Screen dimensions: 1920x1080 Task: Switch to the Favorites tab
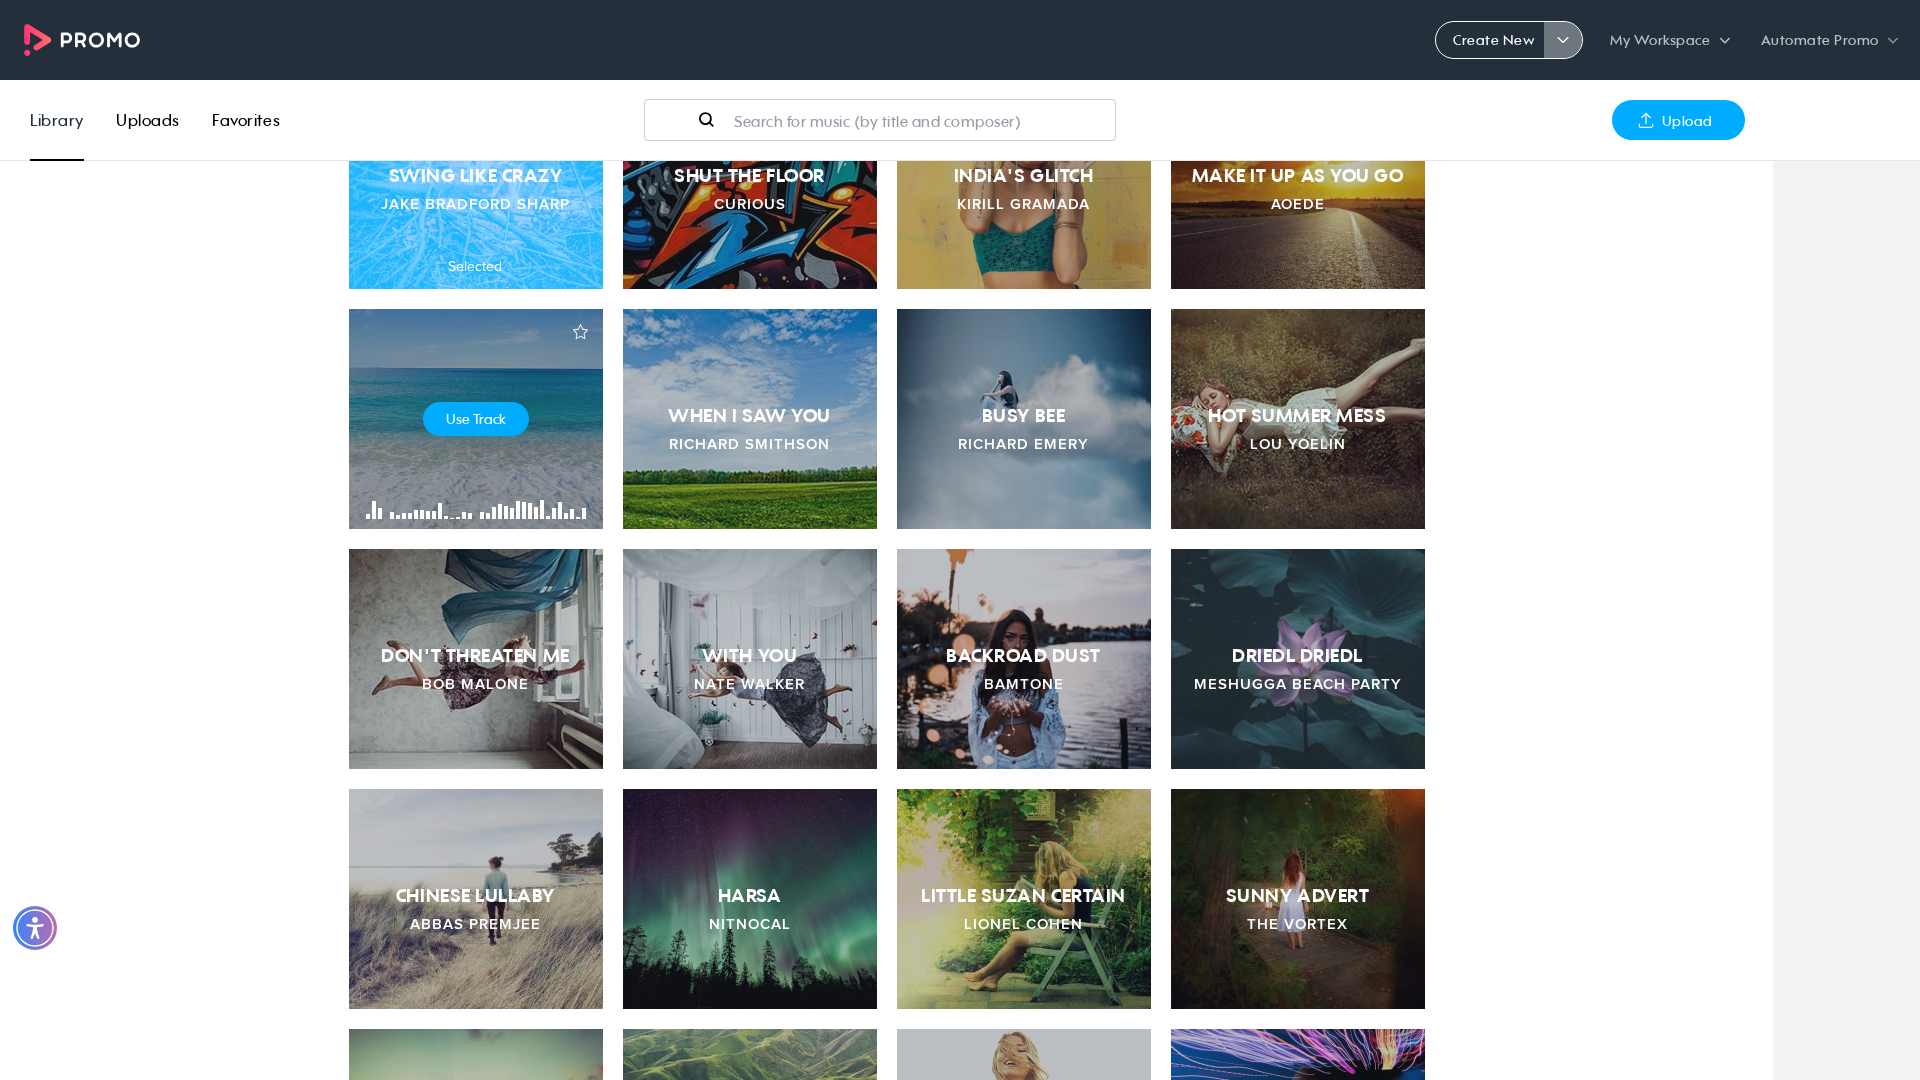[245, 120]
